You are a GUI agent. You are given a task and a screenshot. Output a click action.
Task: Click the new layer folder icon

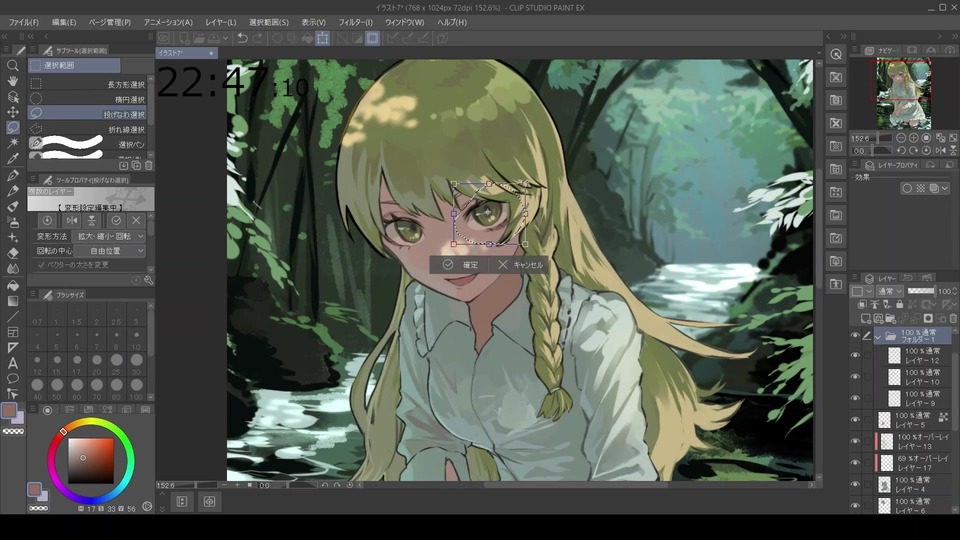[x=890, y=318]
